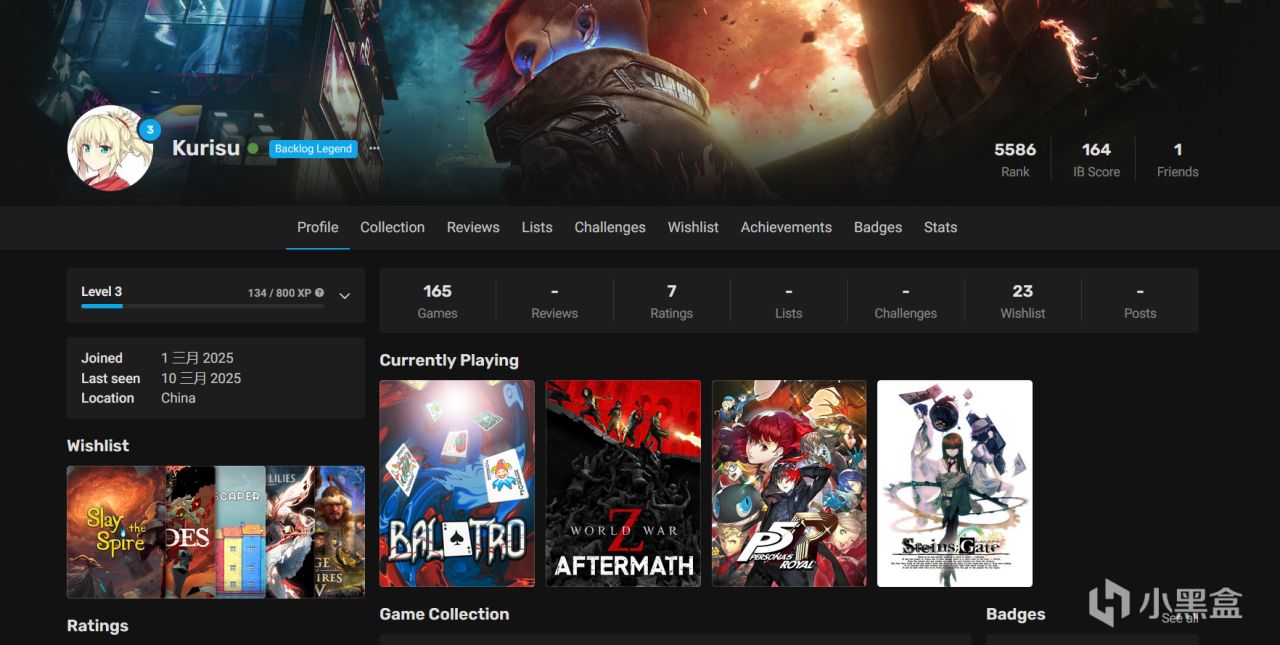This screenshot has height=645, width=1280.
Task: Switch to the Profile tab
Action: click(x=318, y=227)
